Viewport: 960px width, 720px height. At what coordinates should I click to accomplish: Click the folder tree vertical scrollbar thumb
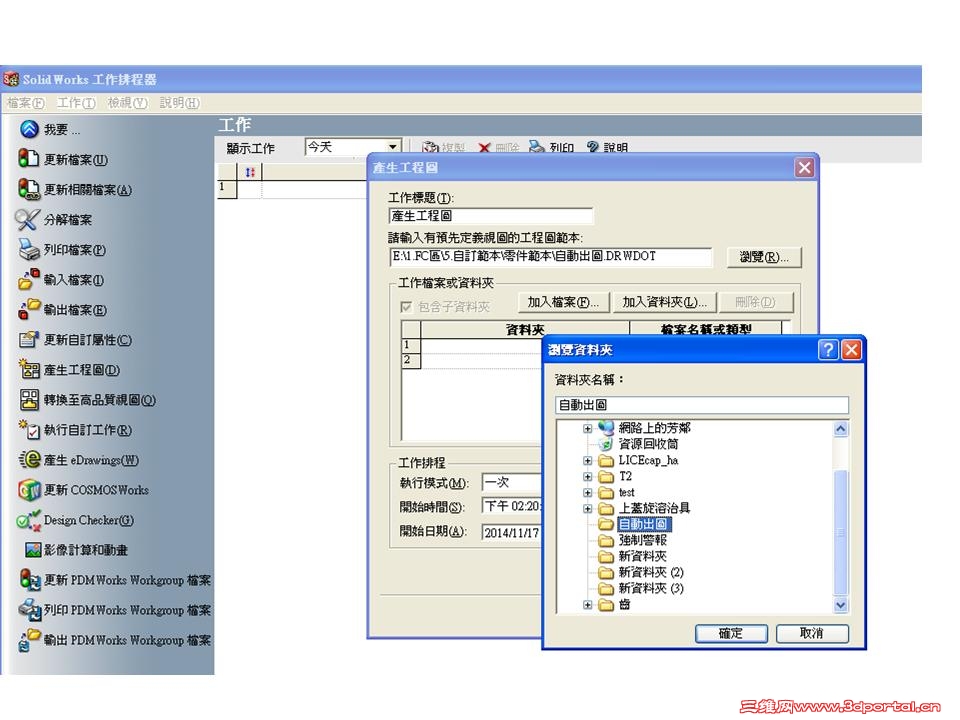point(841,531)
